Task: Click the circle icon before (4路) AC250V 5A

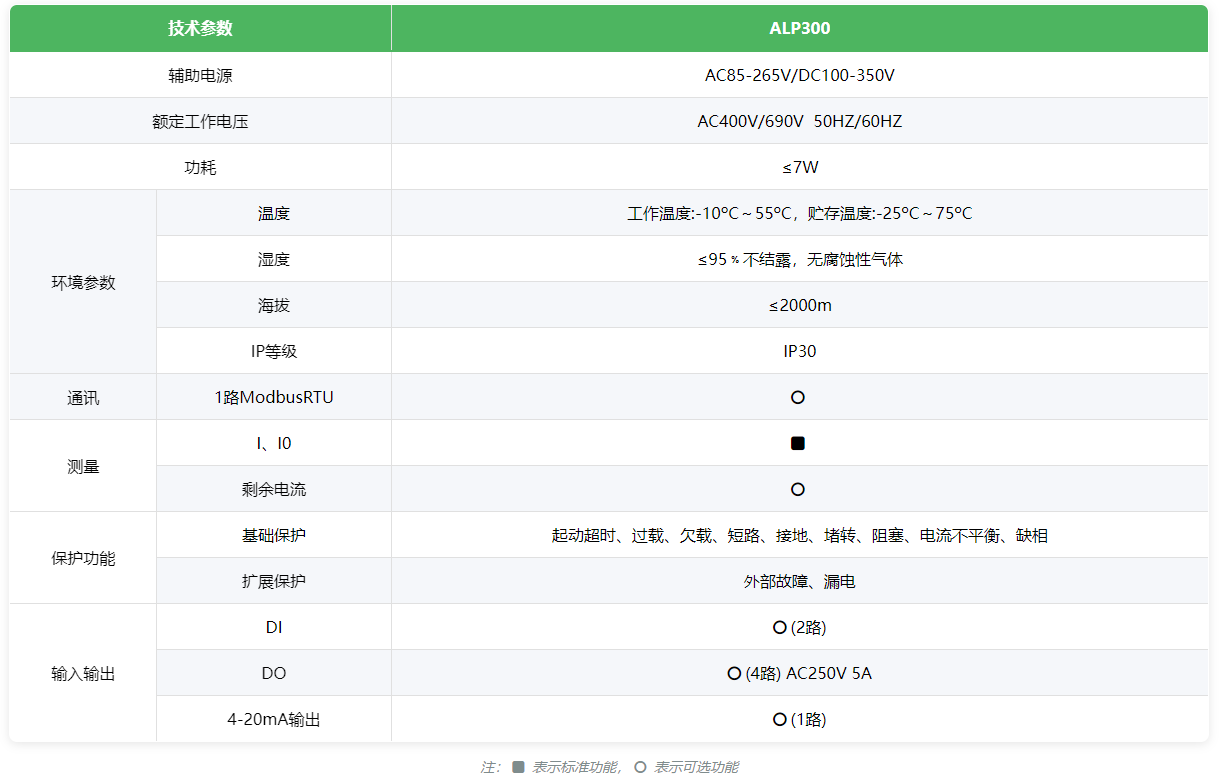Action: 734,673
